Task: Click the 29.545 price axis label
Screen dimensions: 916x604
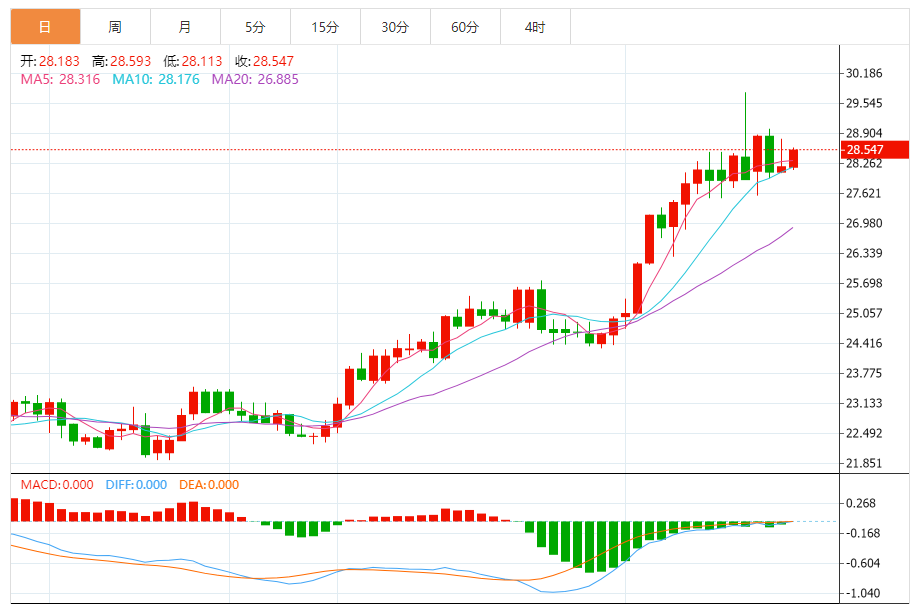Action: point(864,103)
